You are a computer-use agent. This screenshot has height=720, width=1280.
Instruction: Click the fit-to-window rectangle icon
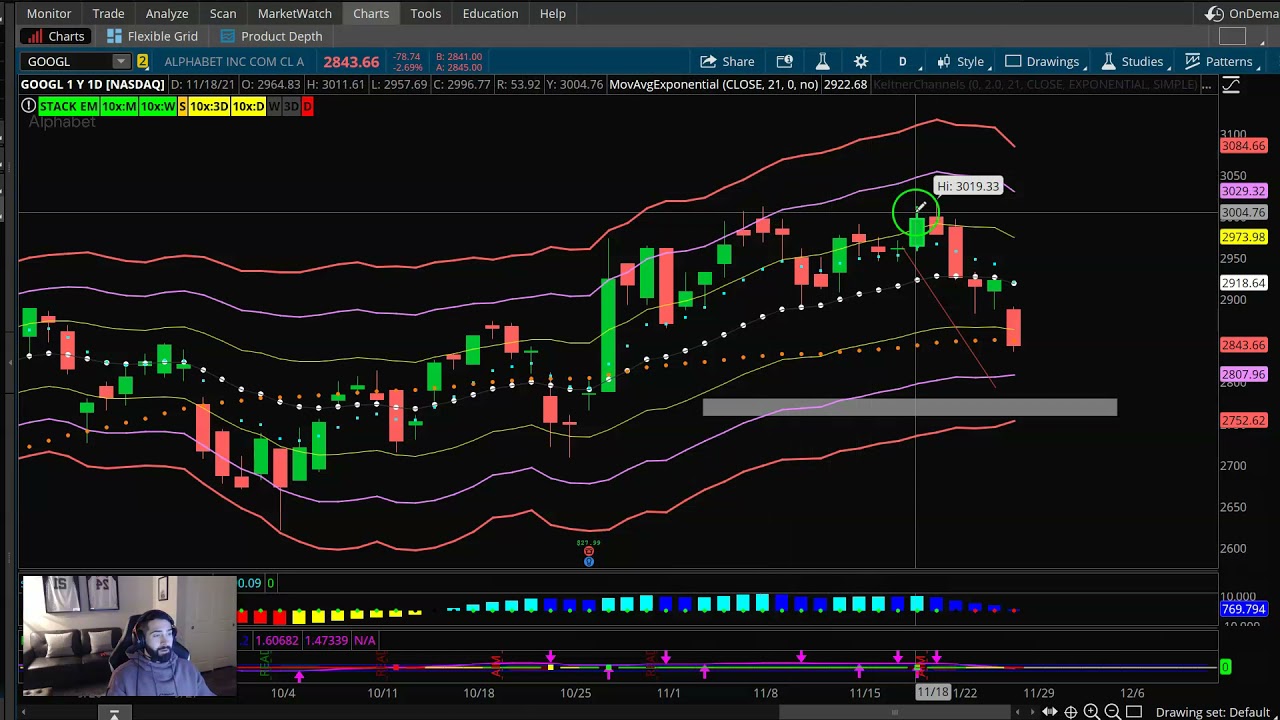(1134, 712)
